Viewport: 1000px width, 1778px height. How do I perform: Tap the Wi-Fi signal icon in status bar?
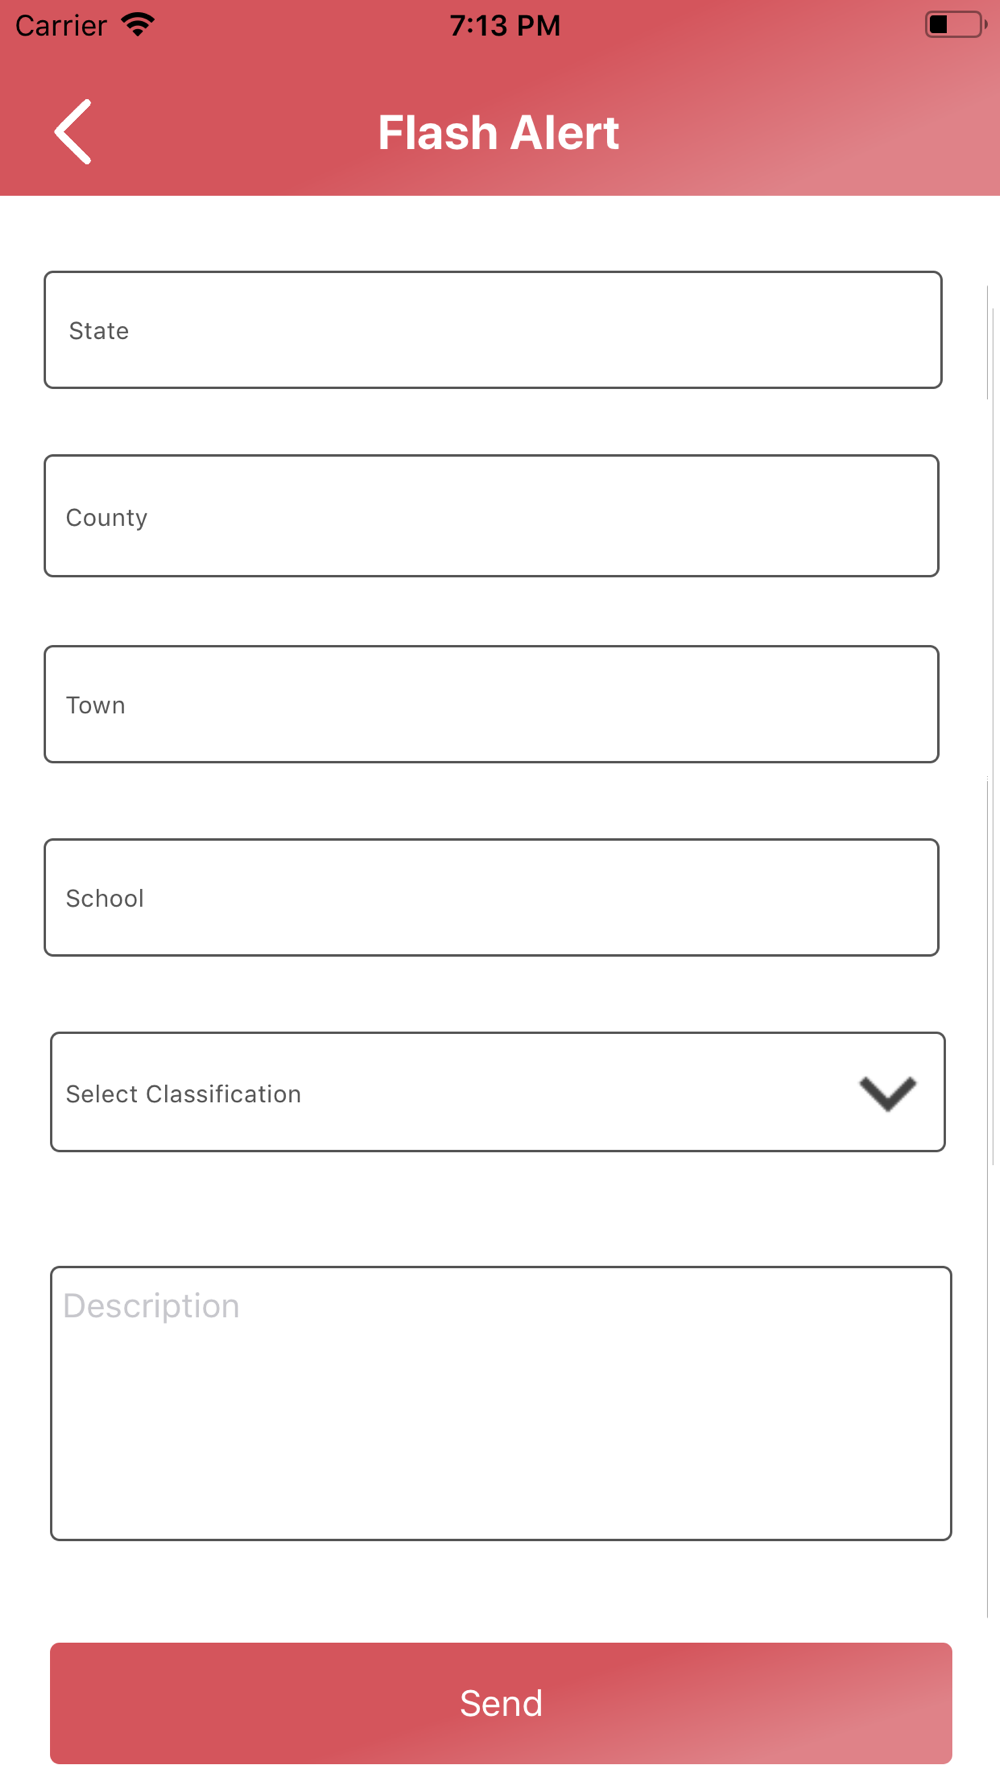coord(138,24)
